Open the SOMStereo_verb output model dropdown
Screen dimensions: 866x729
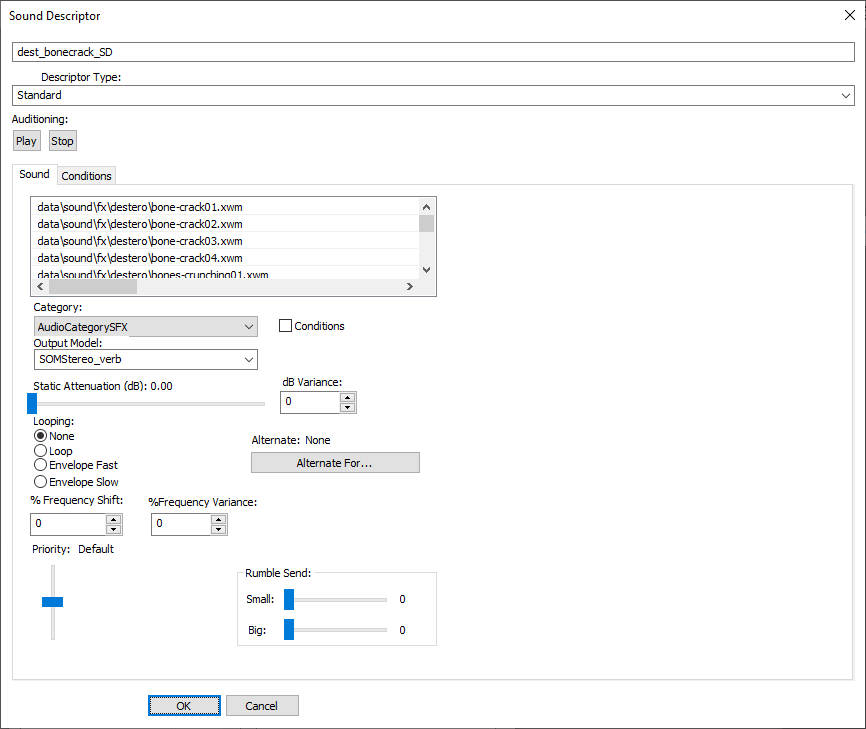coord(248,360)
